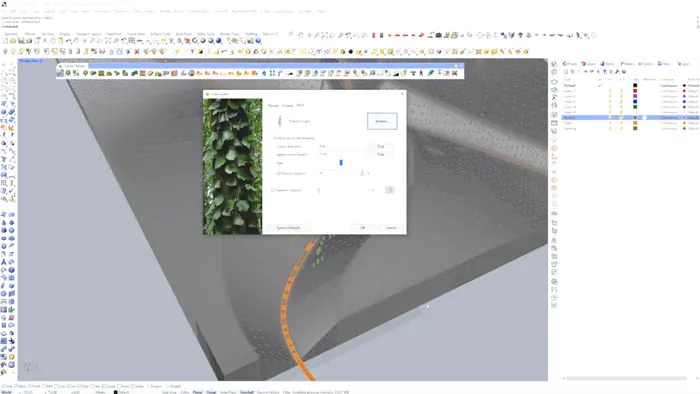Screen dimensions: 700x394
Task: Switch to the Layers panel tab
Action: (589, 64)
